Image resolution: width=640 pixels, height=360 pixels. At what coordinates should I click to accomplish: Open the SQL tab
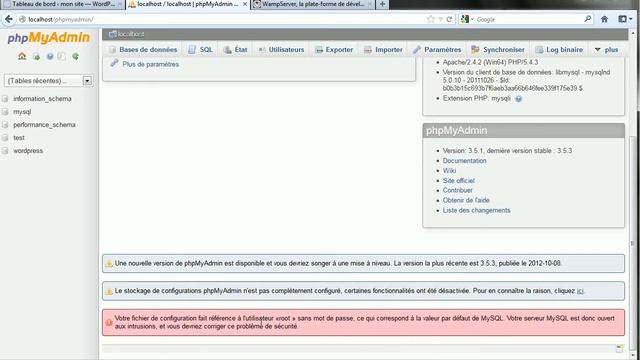[x=200, y=50]
